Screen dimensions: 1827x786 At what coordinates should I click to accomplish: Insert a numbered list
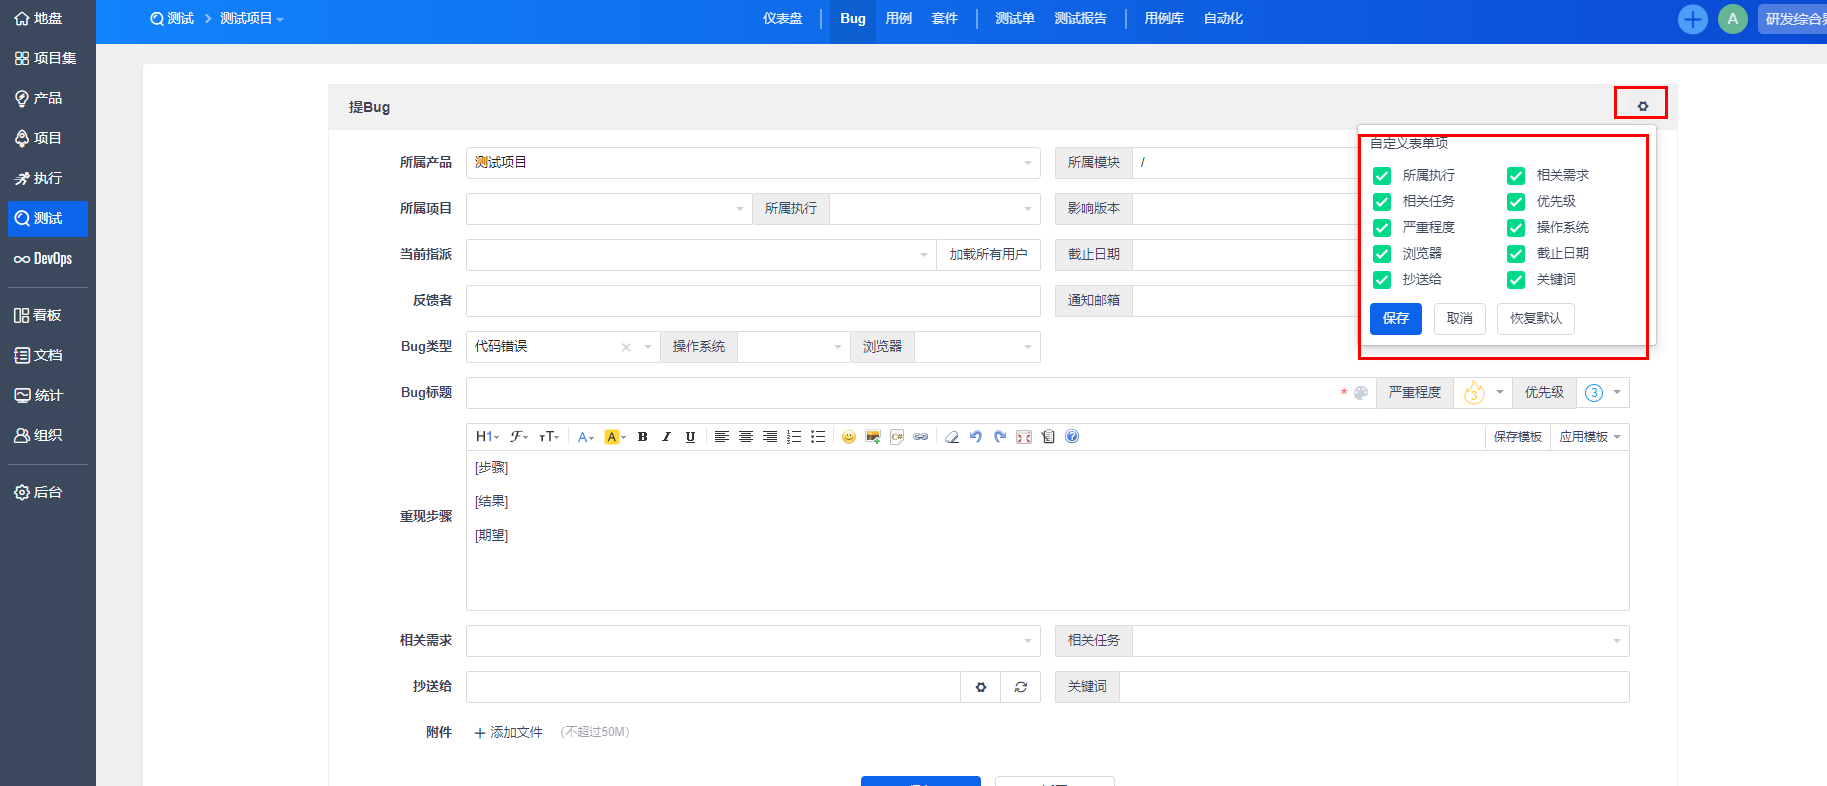coord(794,437)
